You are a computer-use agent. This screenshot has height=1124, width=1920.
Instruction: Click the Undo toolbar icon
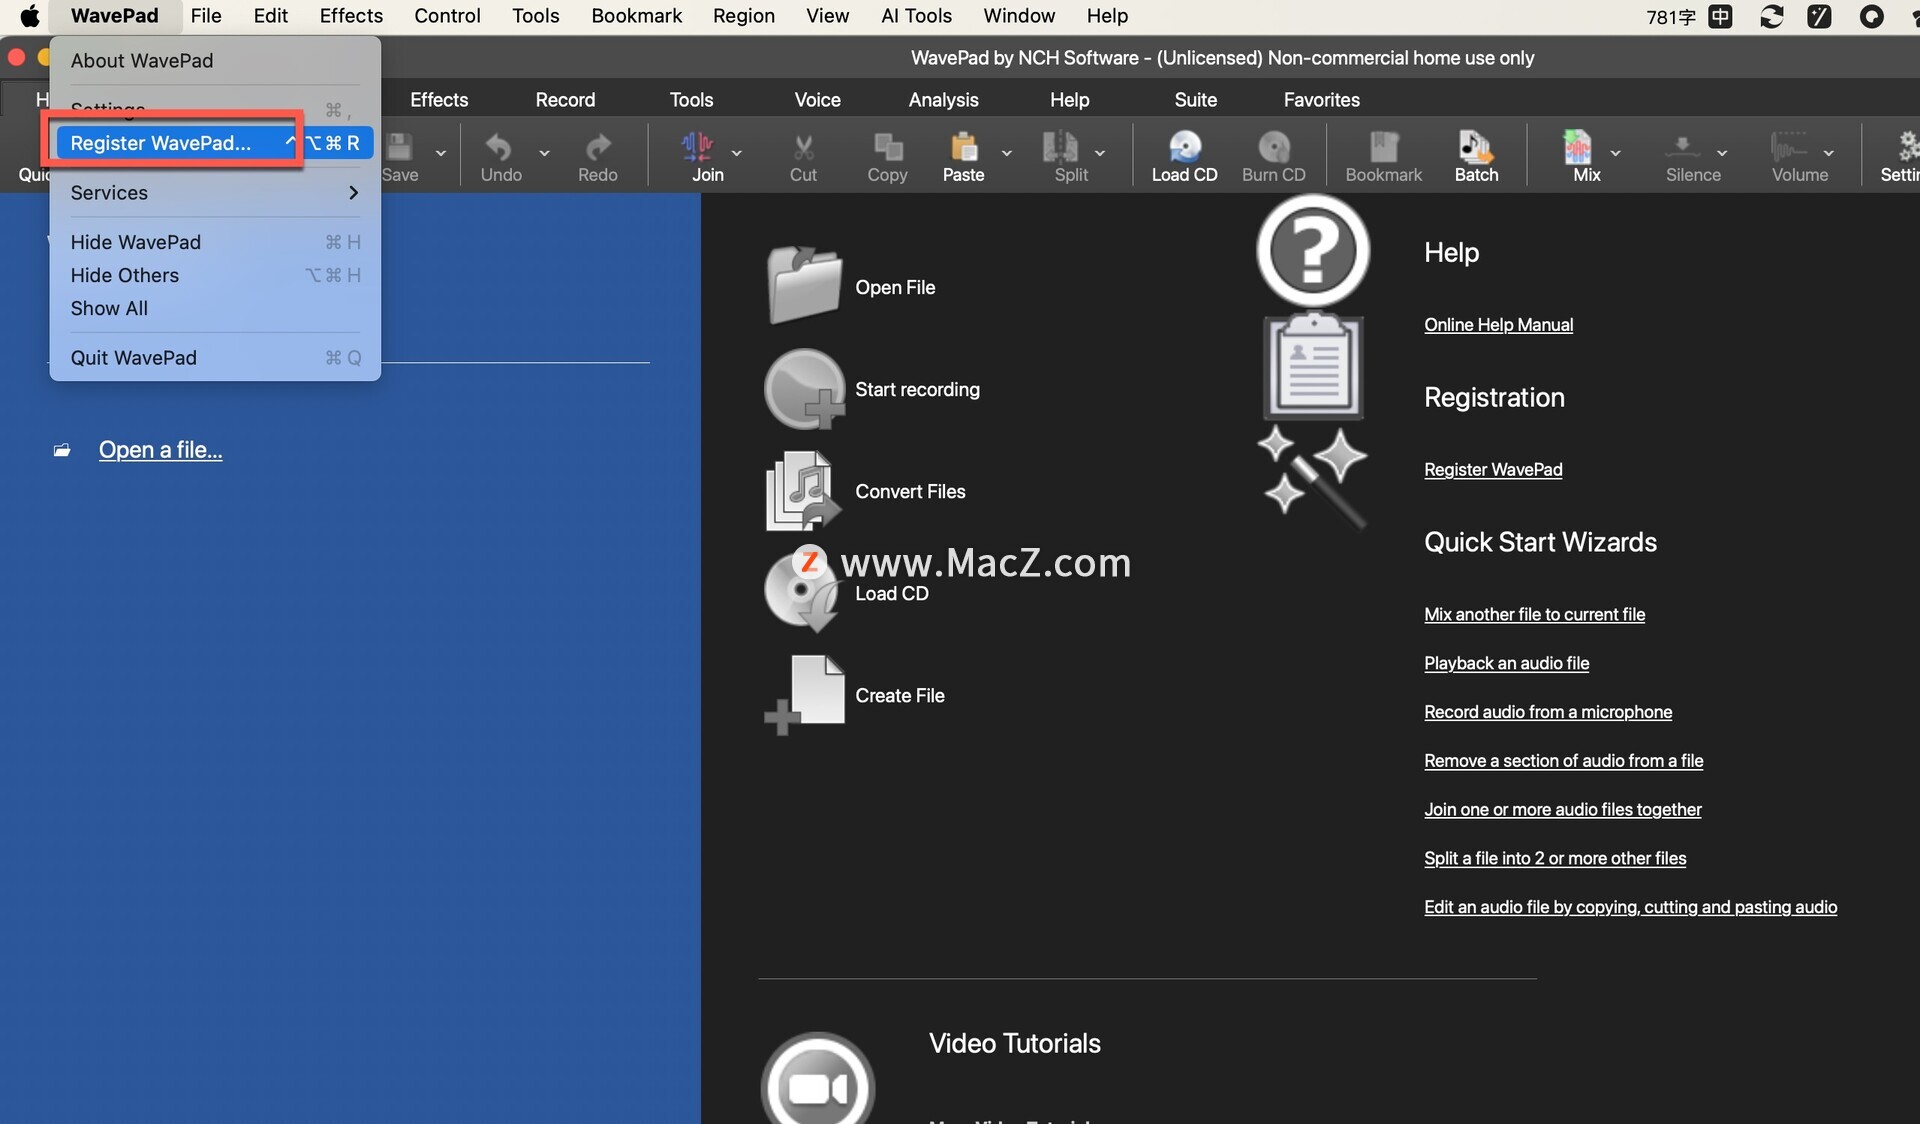click(x=498, y=148)
